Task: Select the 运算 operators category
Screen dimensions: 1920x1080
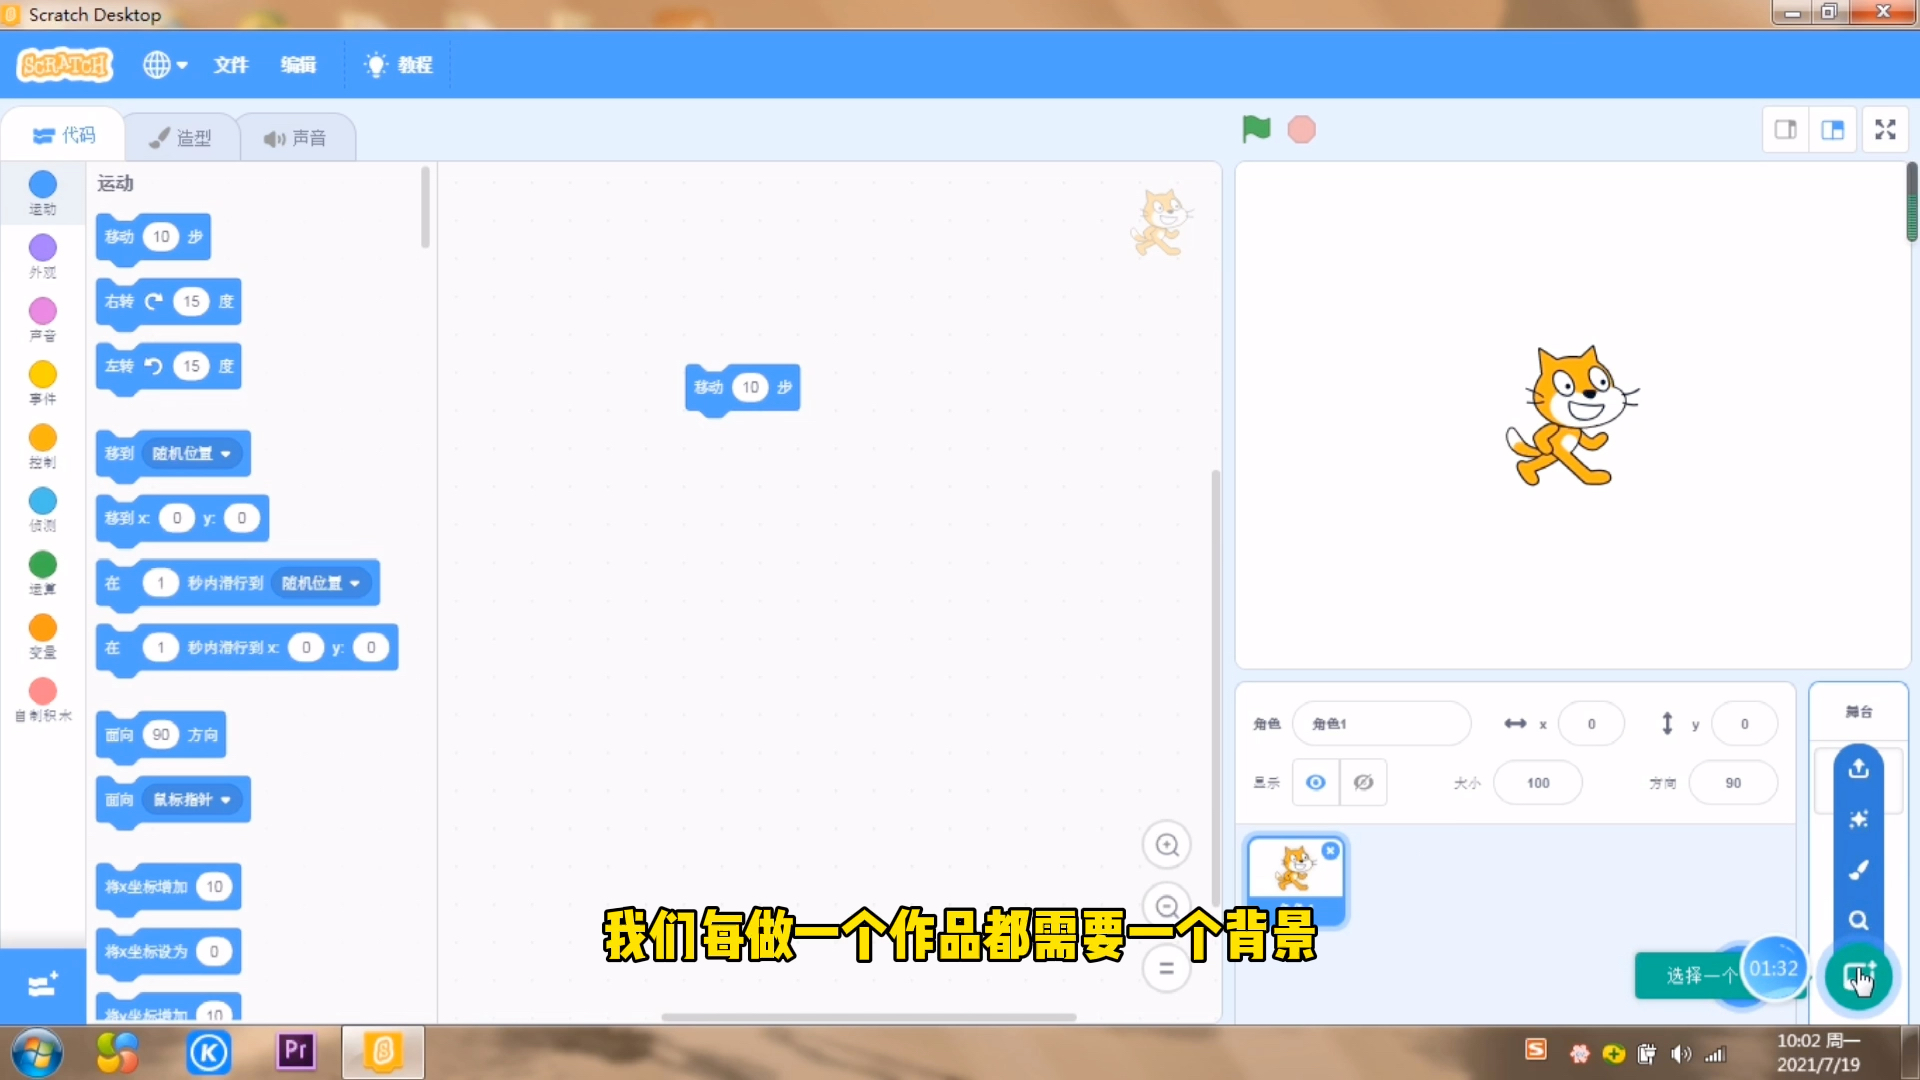Action: click(42, 572)
